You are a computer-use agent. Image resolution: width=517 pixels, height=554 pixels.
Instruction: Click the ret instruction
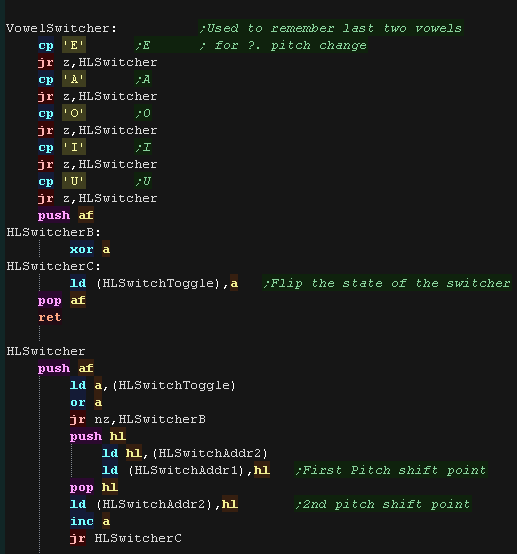click(x=50, y=317)
